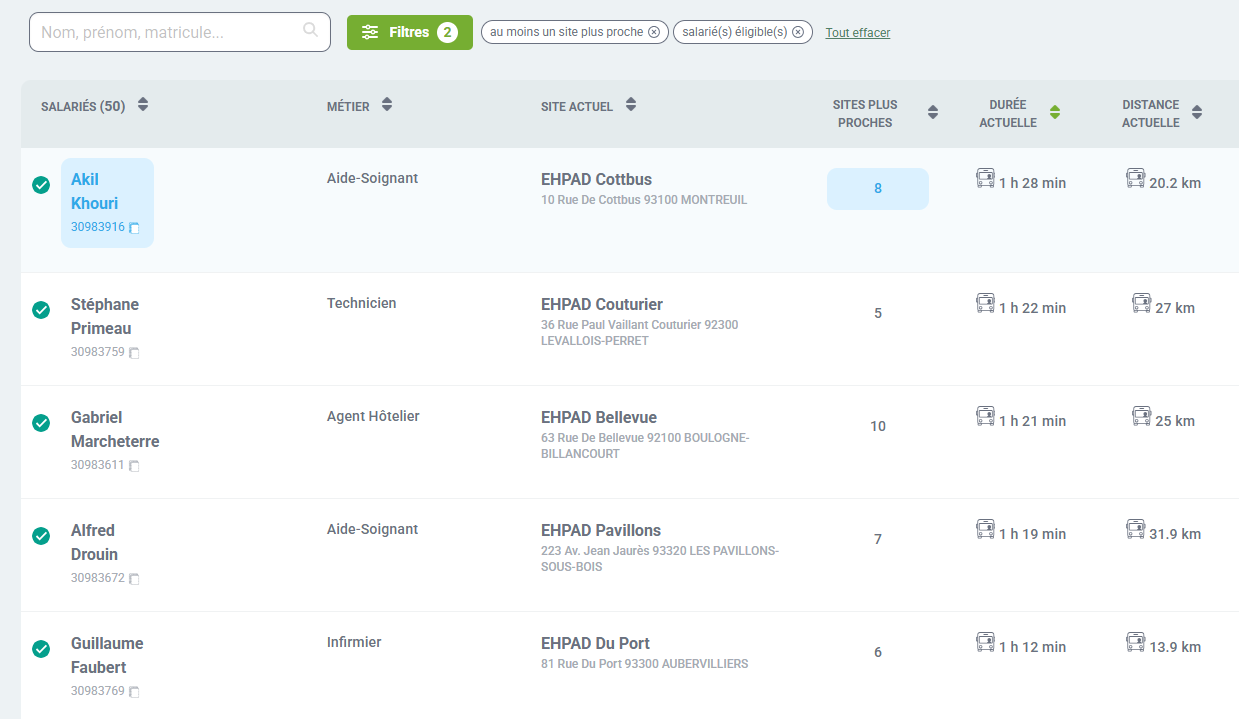This screenshot has width=1239, height=719.
Task: Copy matricule 30983916 with the copy icon
Action: [134, 228]
